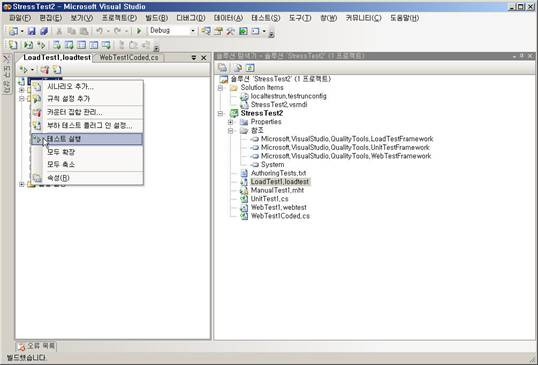
Task: Click the Cut scissors icon
Action: 59,32
